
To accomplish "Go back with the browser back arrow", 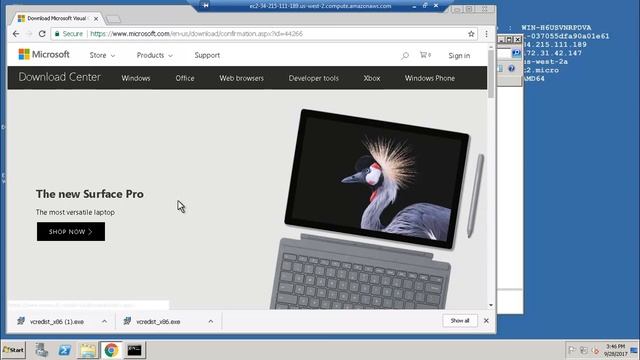I will [x=16, y=34].
